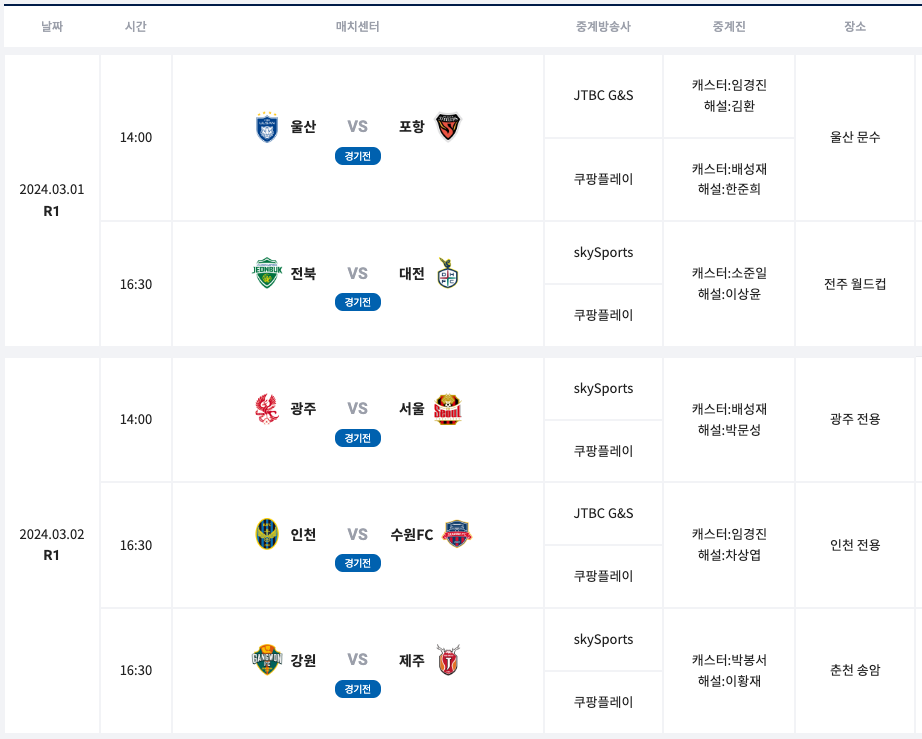Click the FC Seoul logo
922x739 pixels.
[448, 409]
